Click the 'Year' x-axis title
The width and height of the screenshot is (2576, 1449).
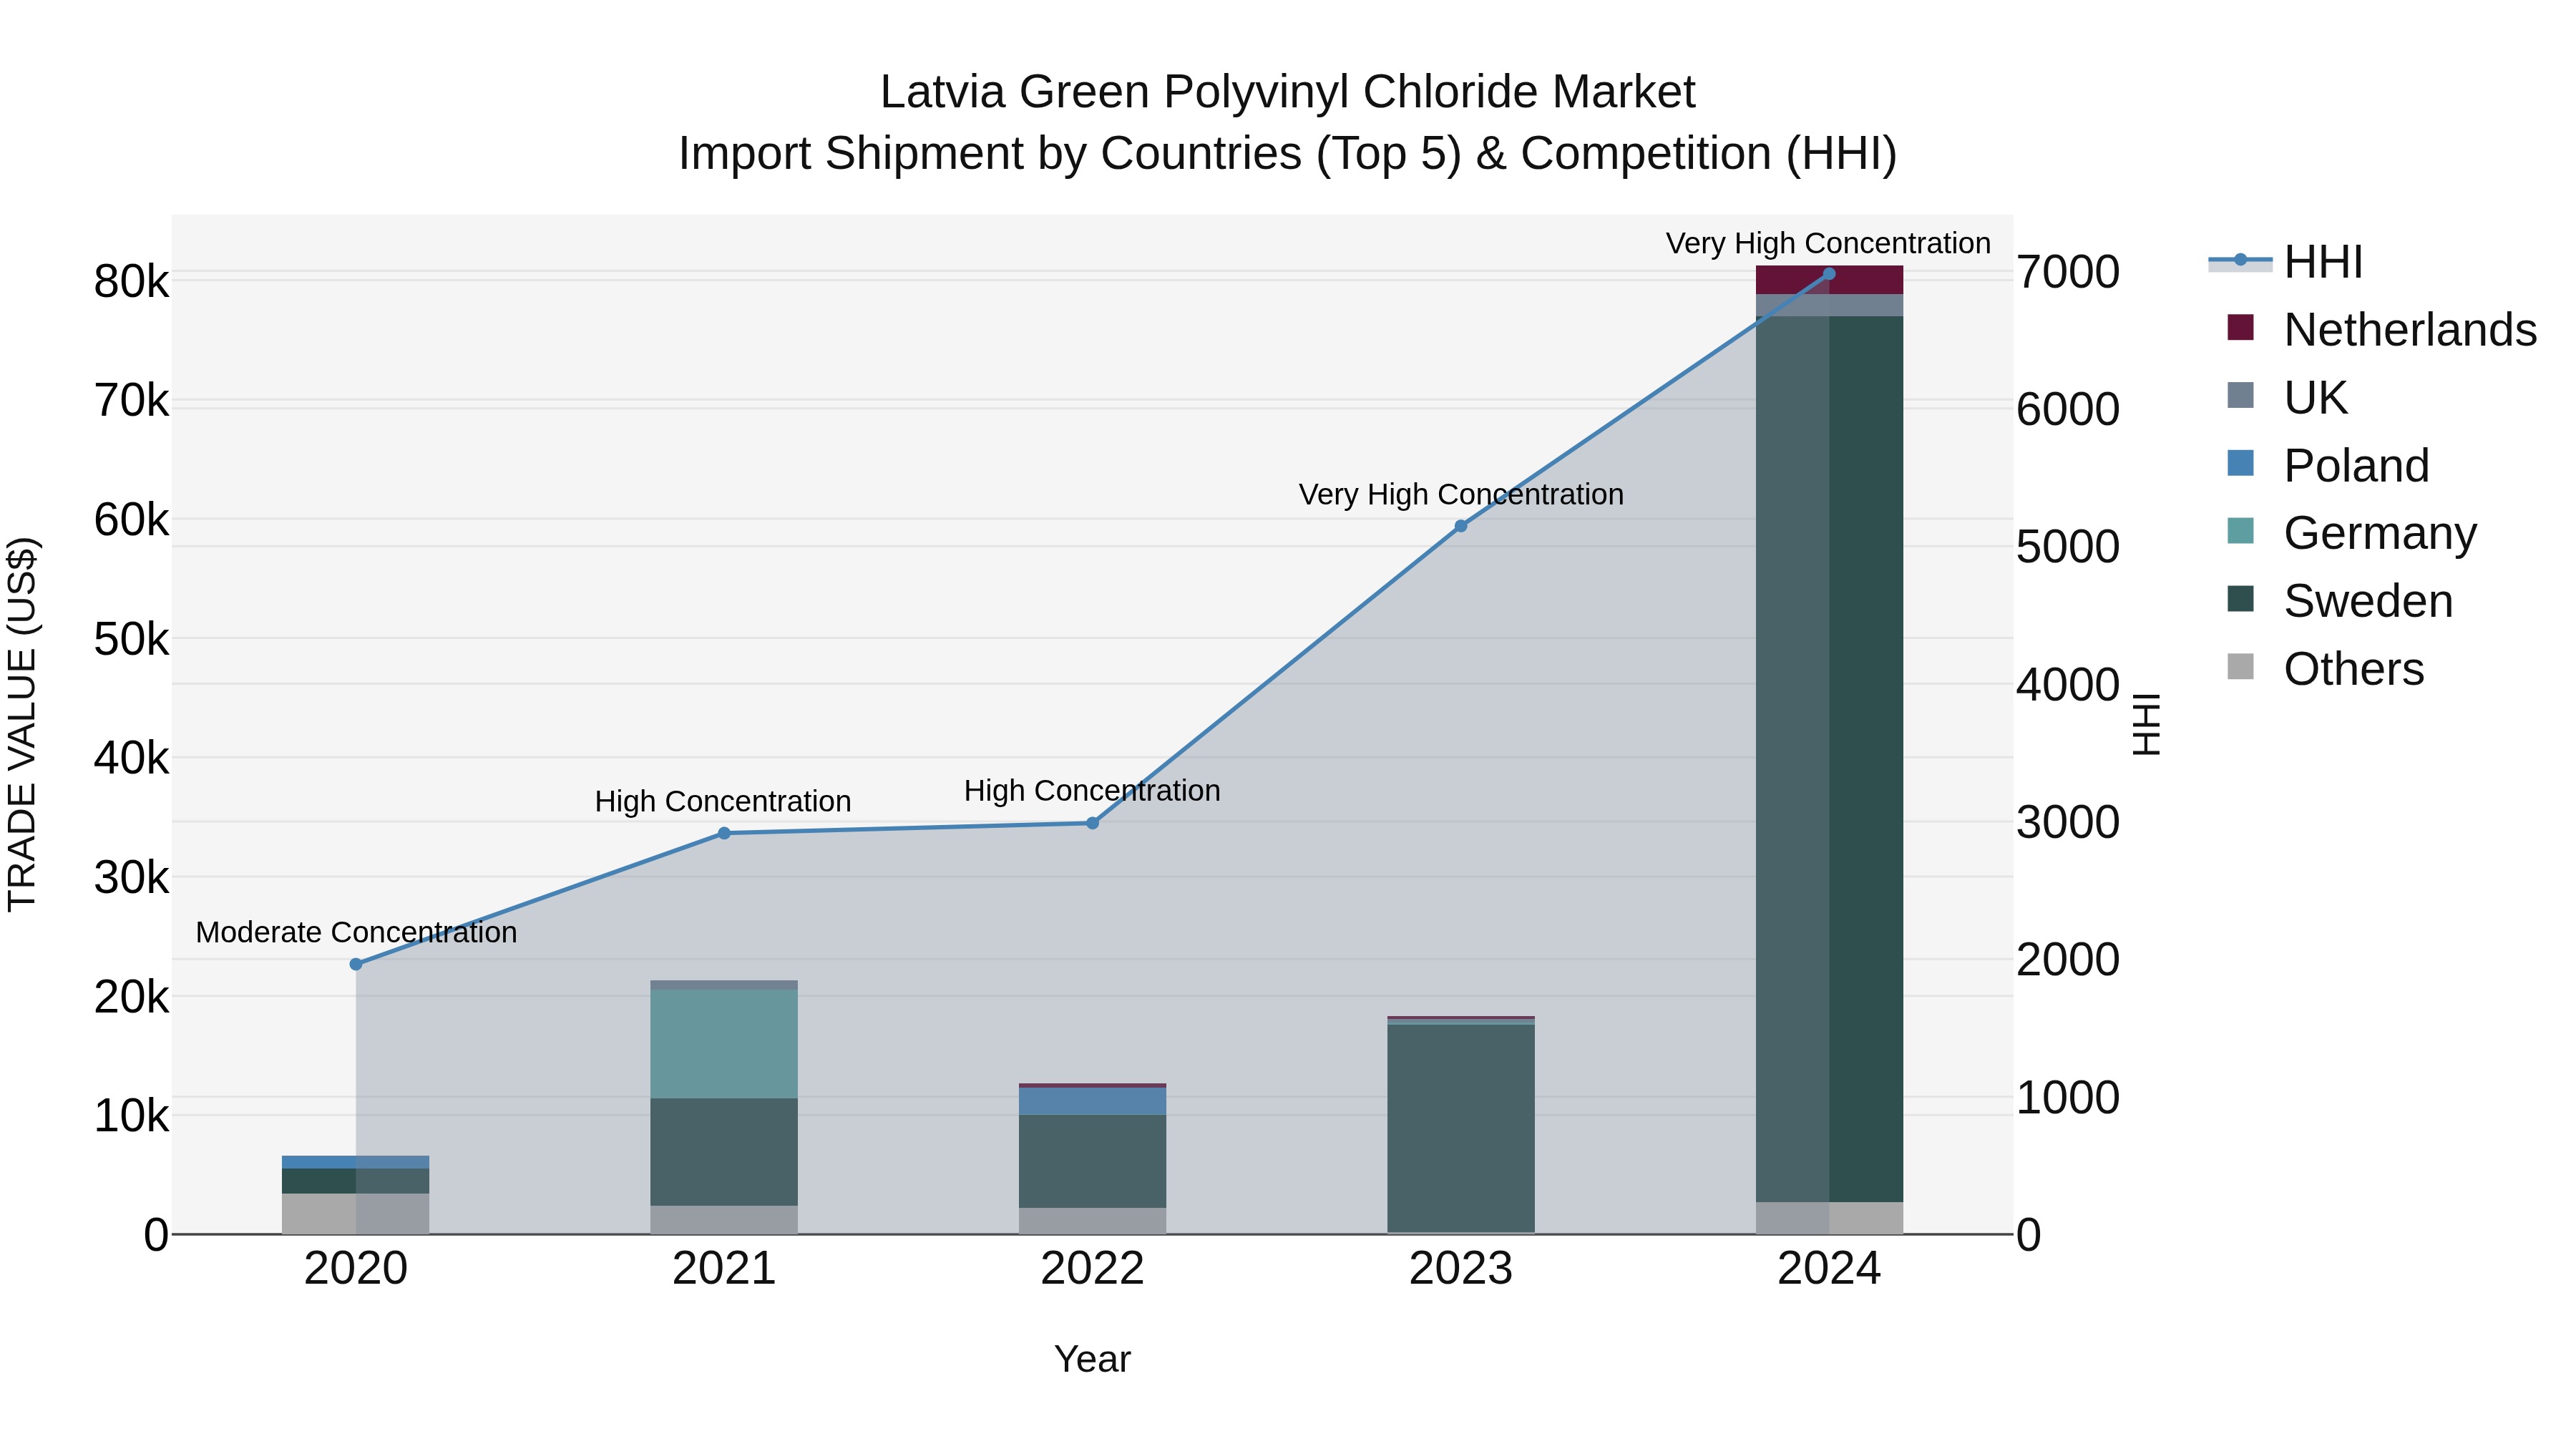coord(1092,1359)
